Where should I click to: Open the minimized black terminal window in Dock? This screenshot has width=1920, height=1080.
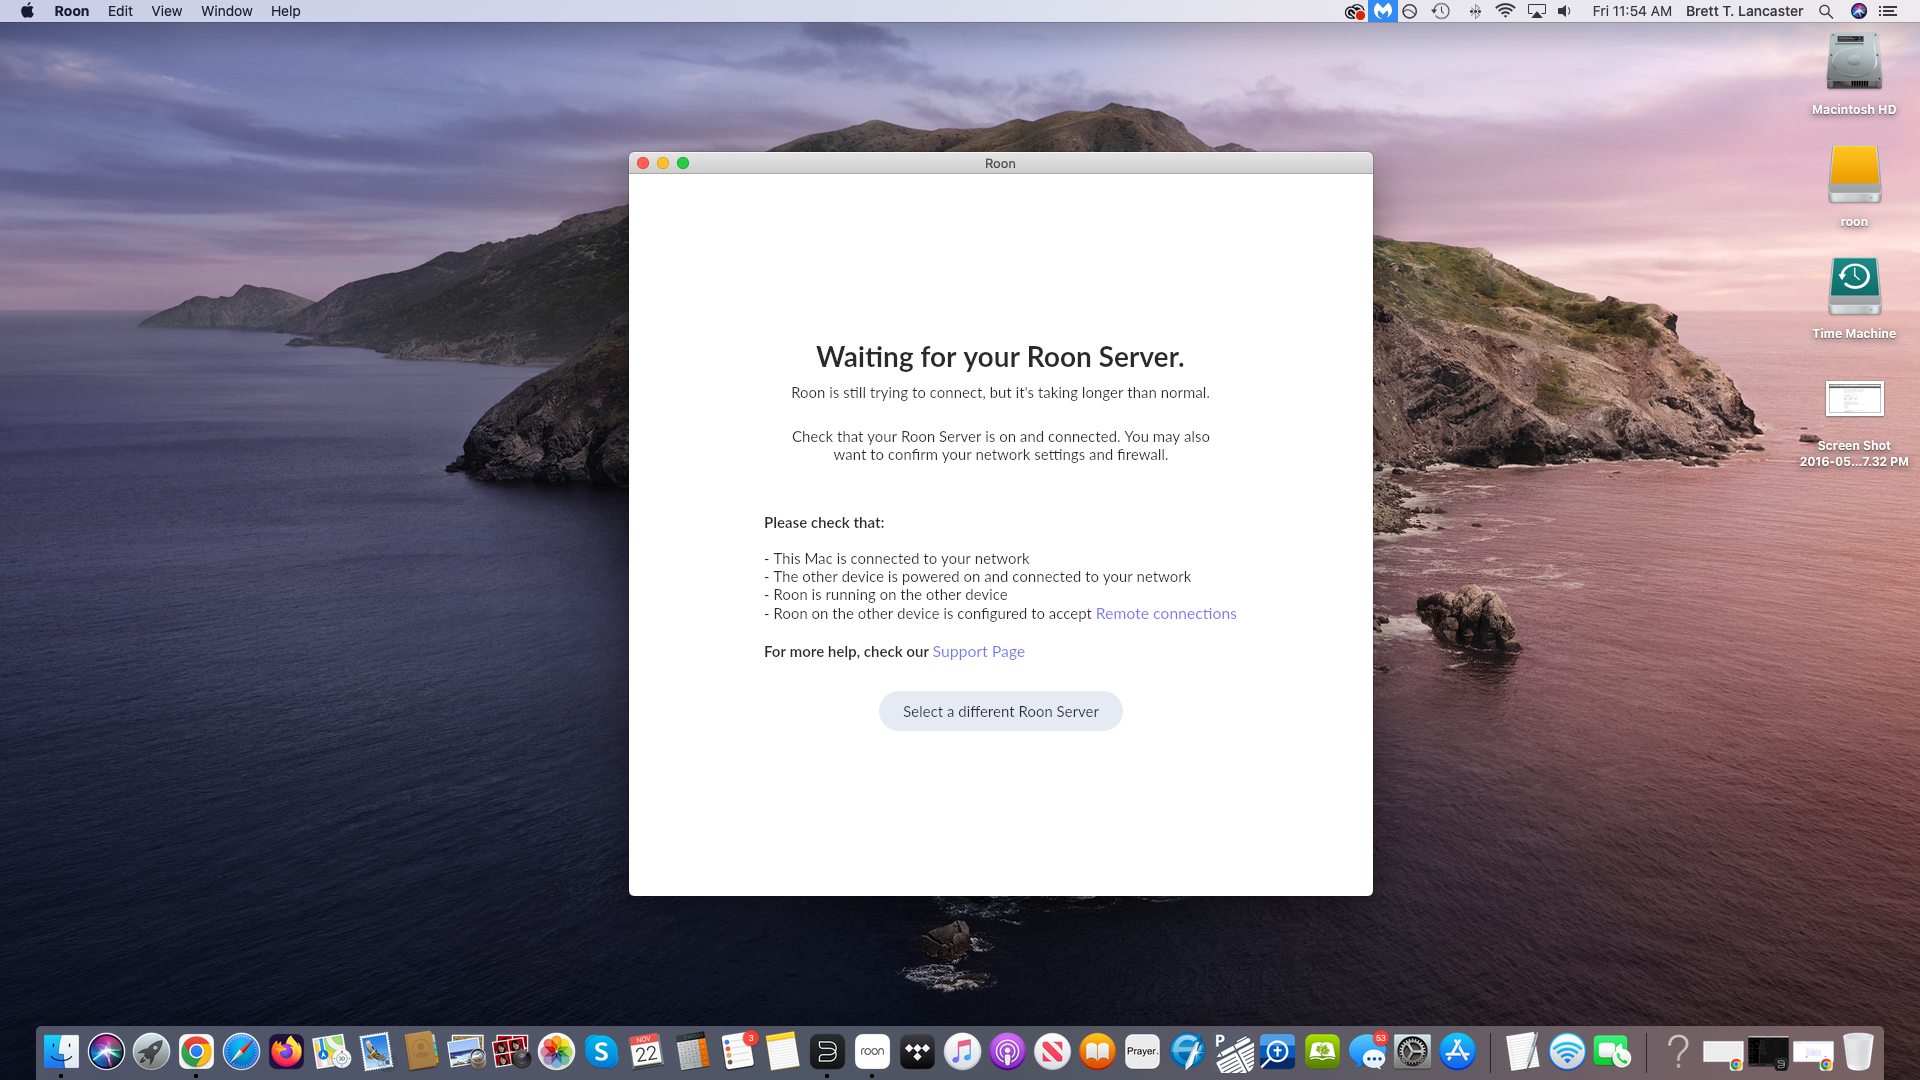click(1768, 1051)
